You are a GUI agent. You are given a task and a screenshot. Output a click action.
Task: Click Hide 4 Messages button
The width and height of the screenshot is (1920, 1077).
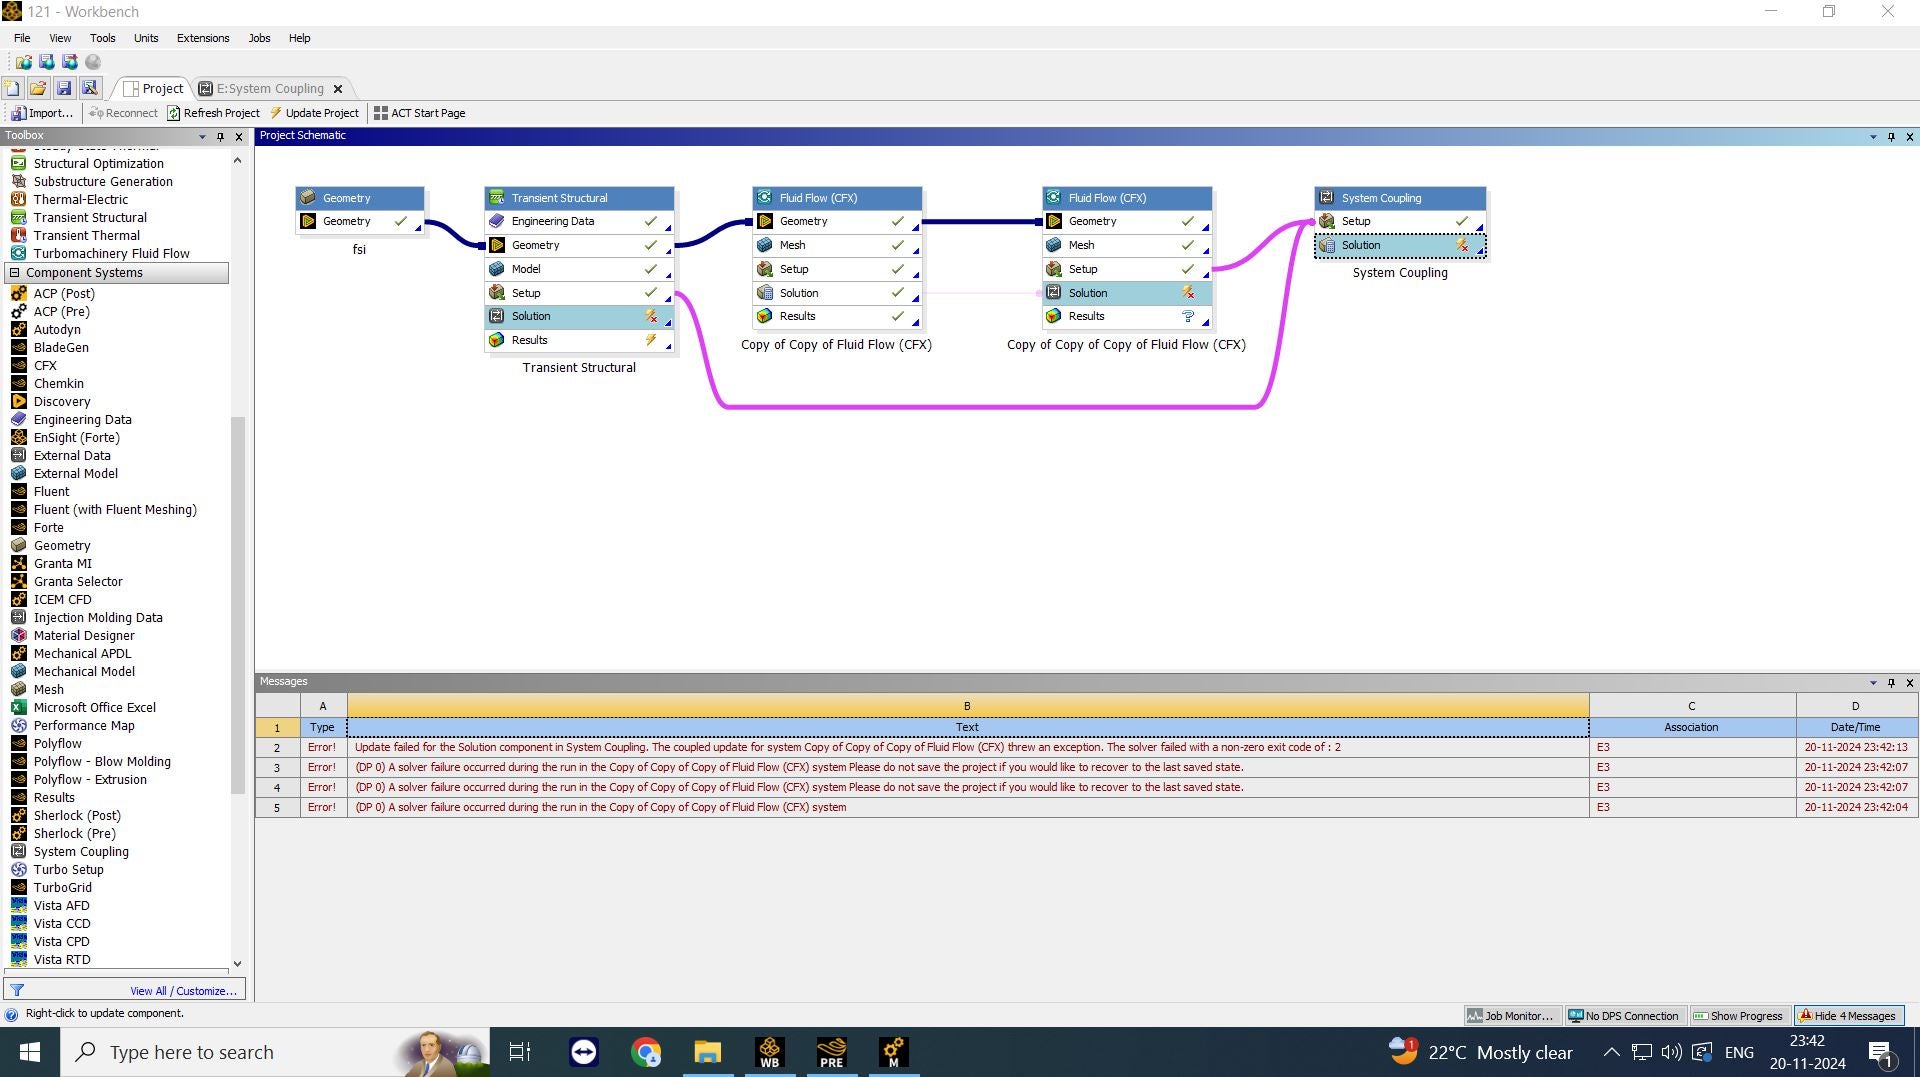tap(1848, 1015)
